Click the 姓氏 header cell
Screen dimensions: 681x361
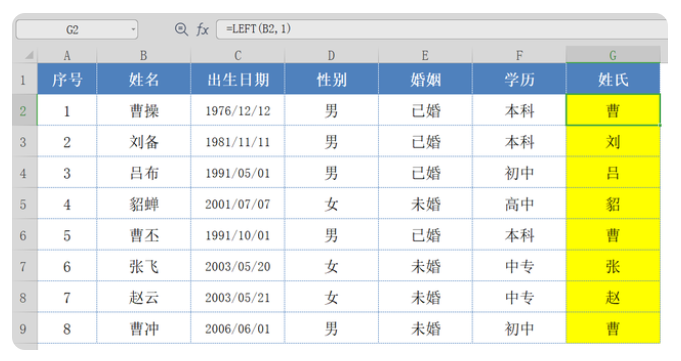[x=613, y=79]
